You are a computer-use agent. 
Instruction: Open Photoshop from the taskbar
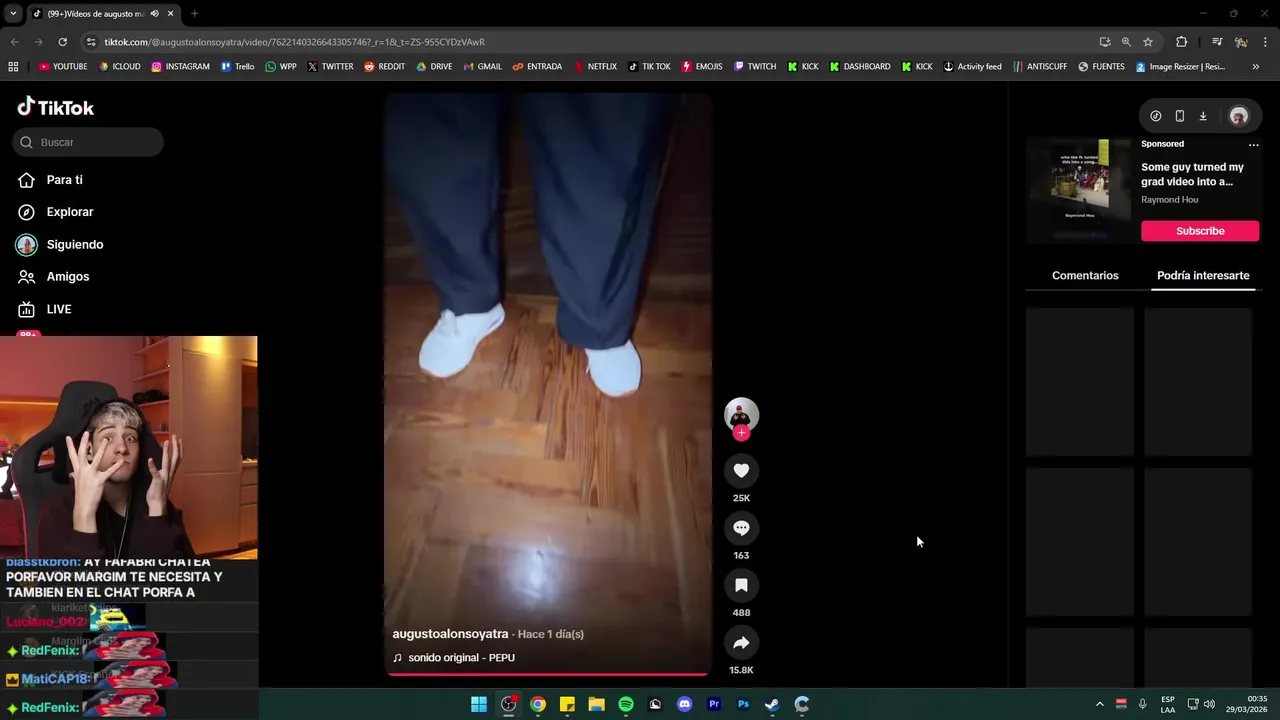[743, 704]
